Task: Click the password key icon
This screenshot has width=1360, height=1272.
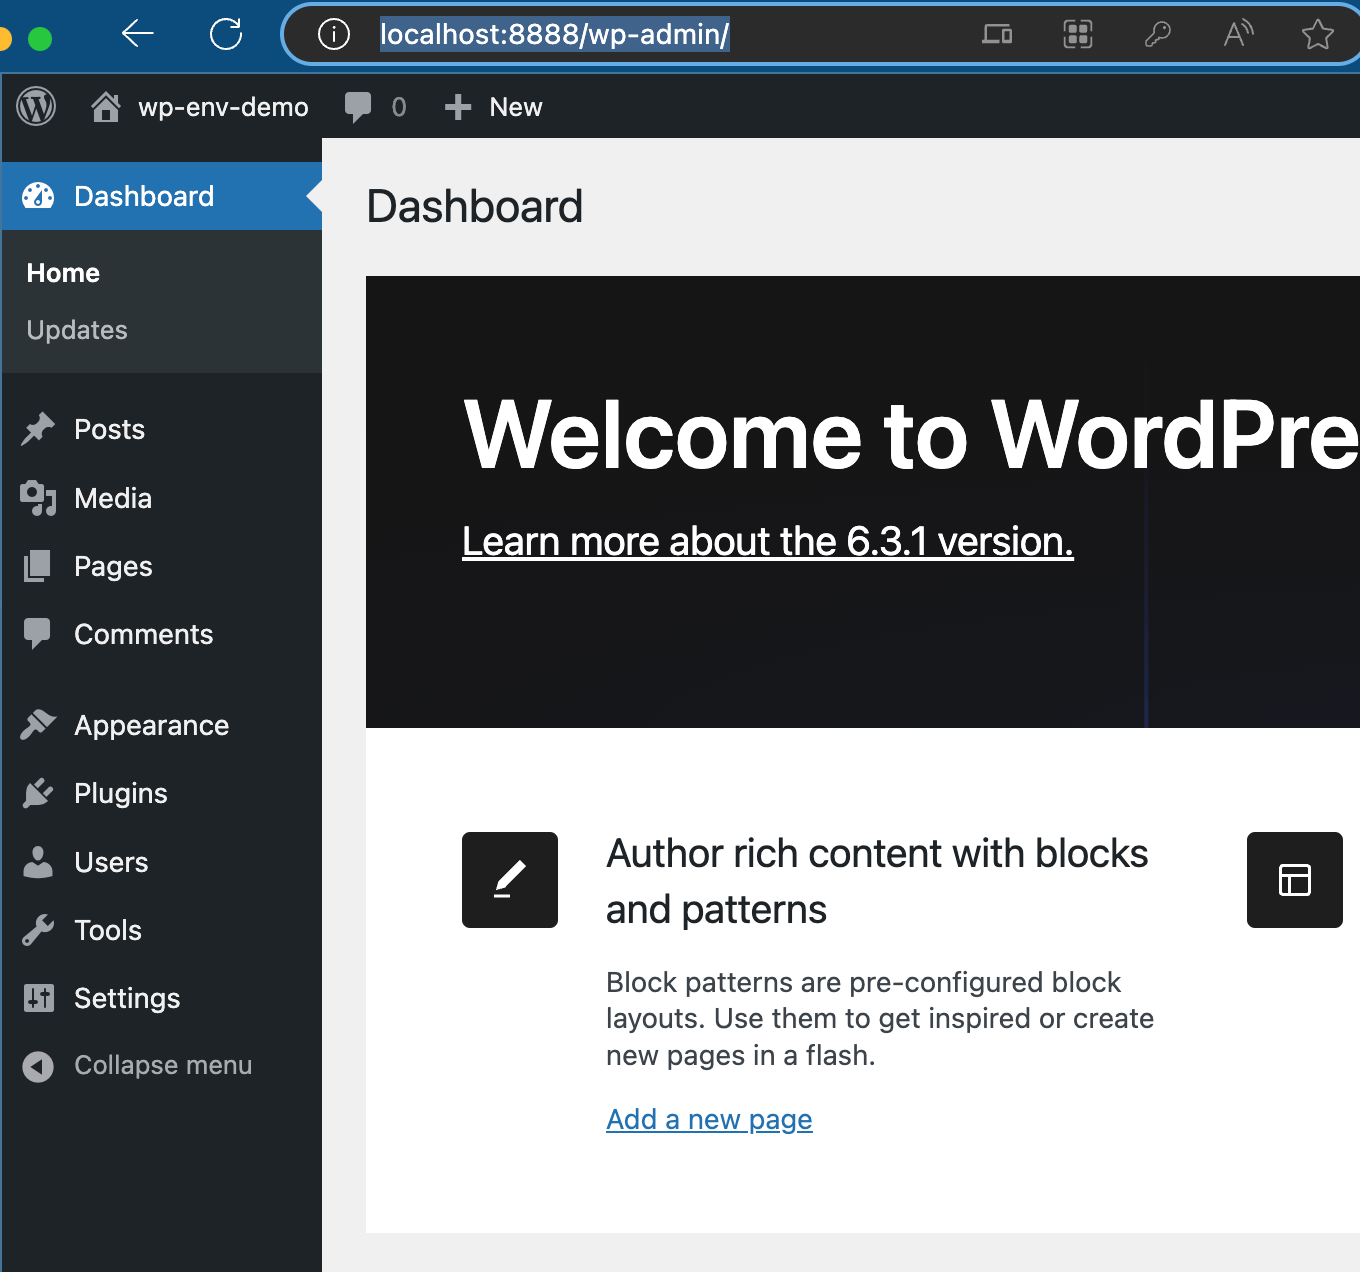Action: point(1157,35)
